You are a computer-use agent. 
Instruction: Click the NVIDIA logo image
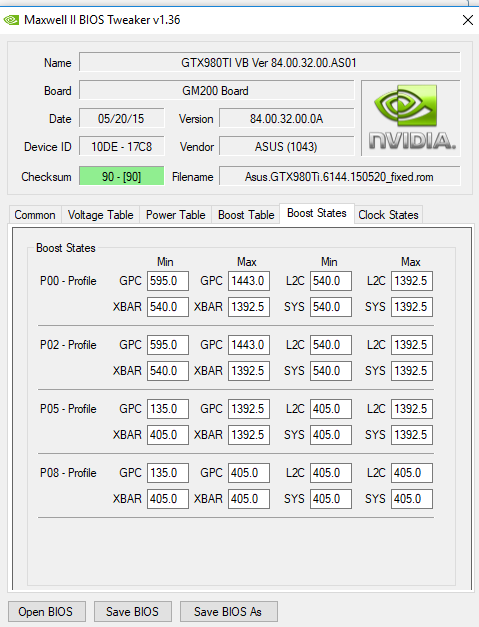point(411,118)
